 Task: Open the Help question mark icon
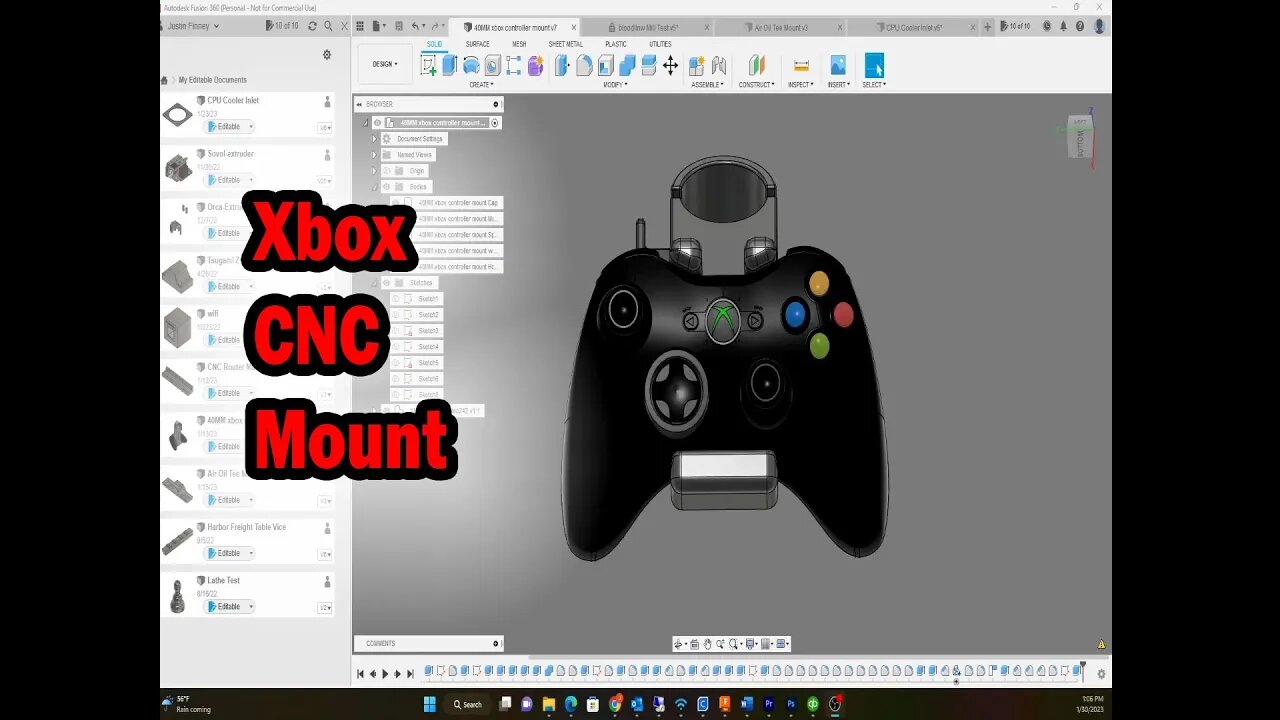pos(1080,26)
